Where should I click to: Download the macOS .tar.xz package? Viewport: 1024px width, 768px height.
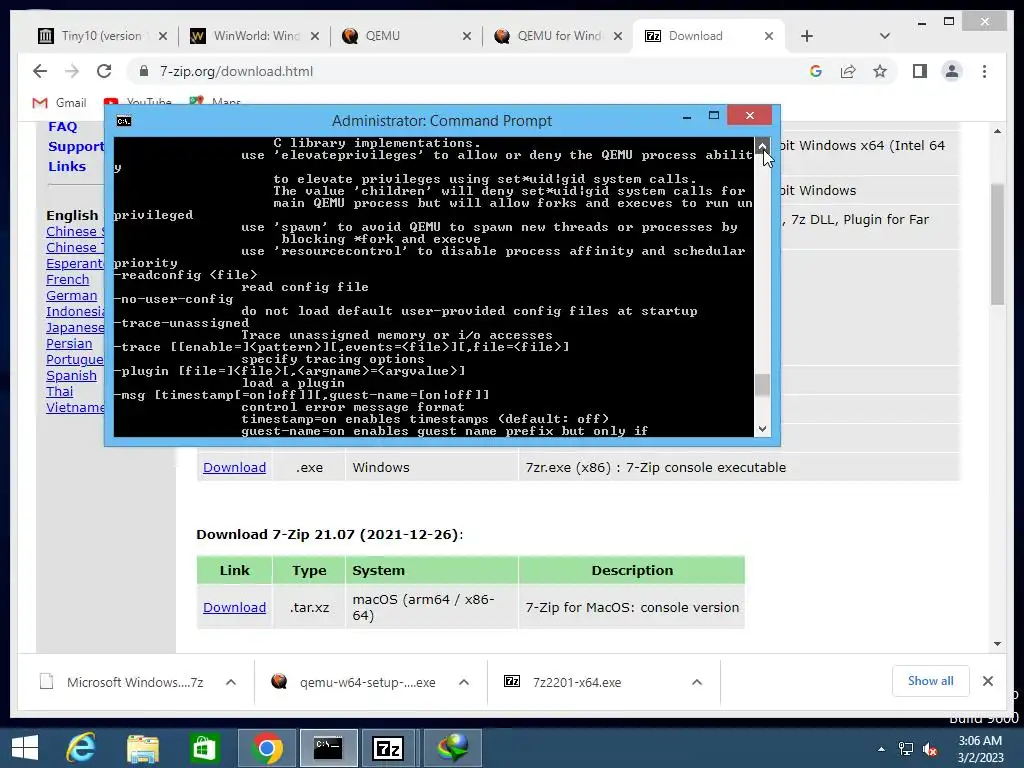point(234,607)
